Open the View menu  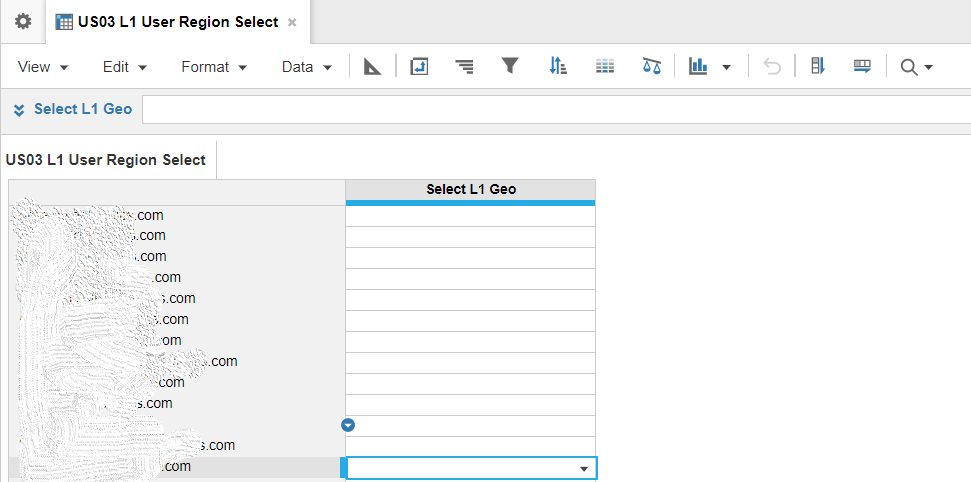point(43,67)
